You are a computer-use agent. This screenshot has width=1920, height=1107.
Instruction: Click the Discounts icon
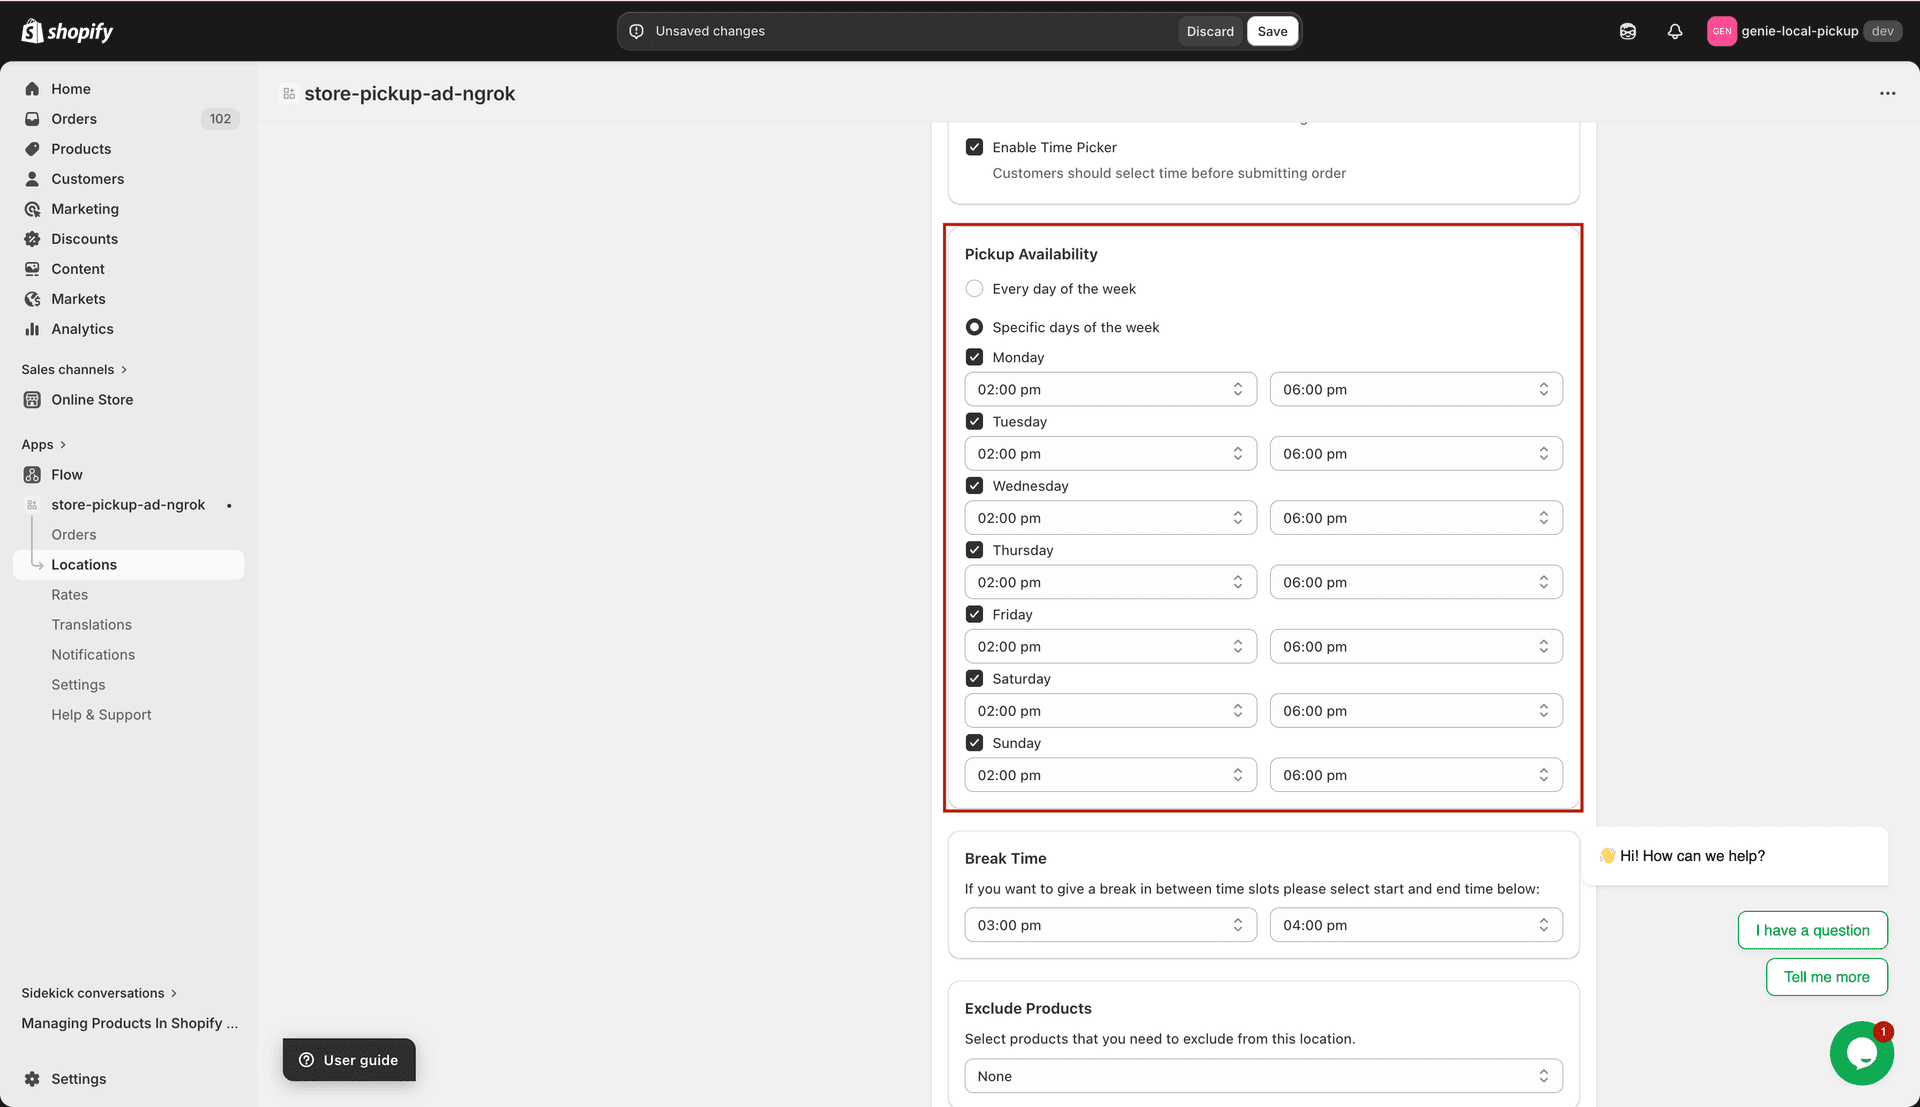pos(32,238)
